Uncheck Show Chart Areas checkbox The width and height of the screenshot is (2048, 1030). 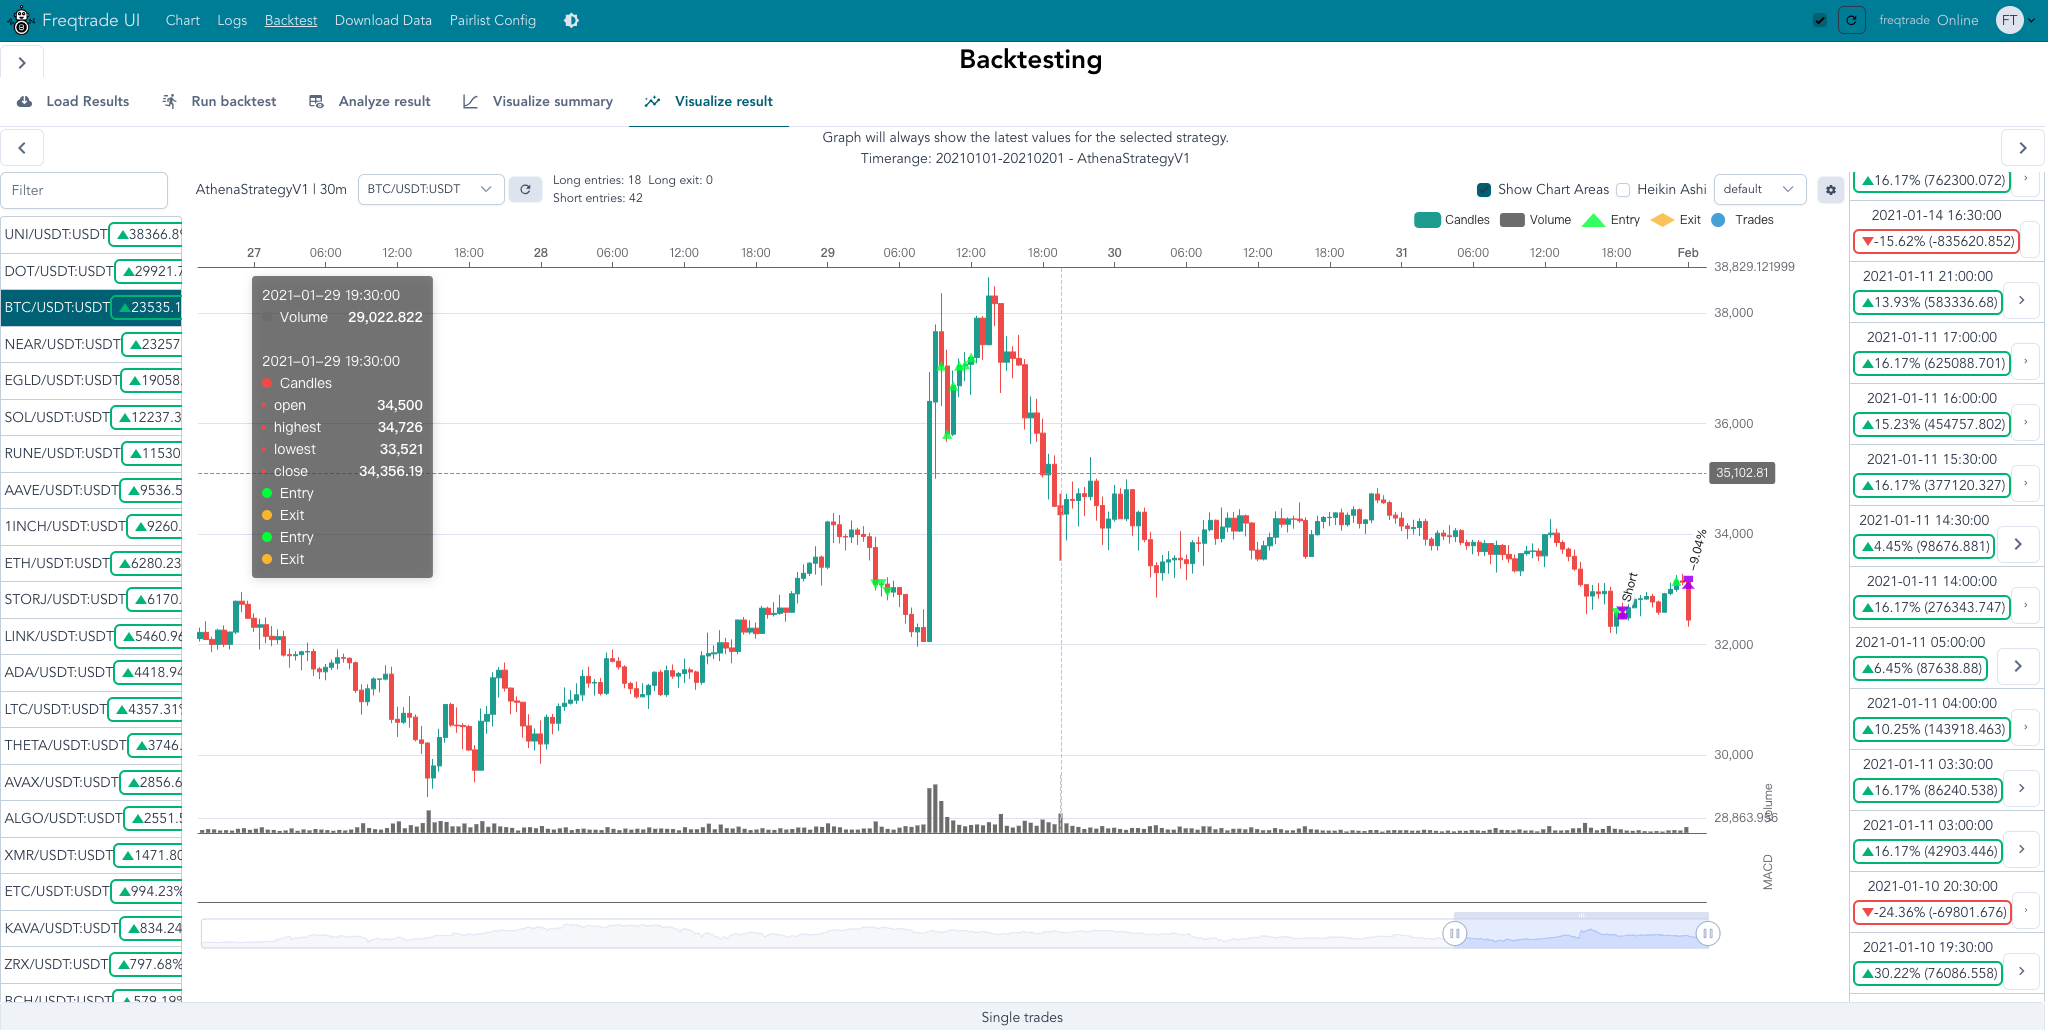tap(1484, 190)
